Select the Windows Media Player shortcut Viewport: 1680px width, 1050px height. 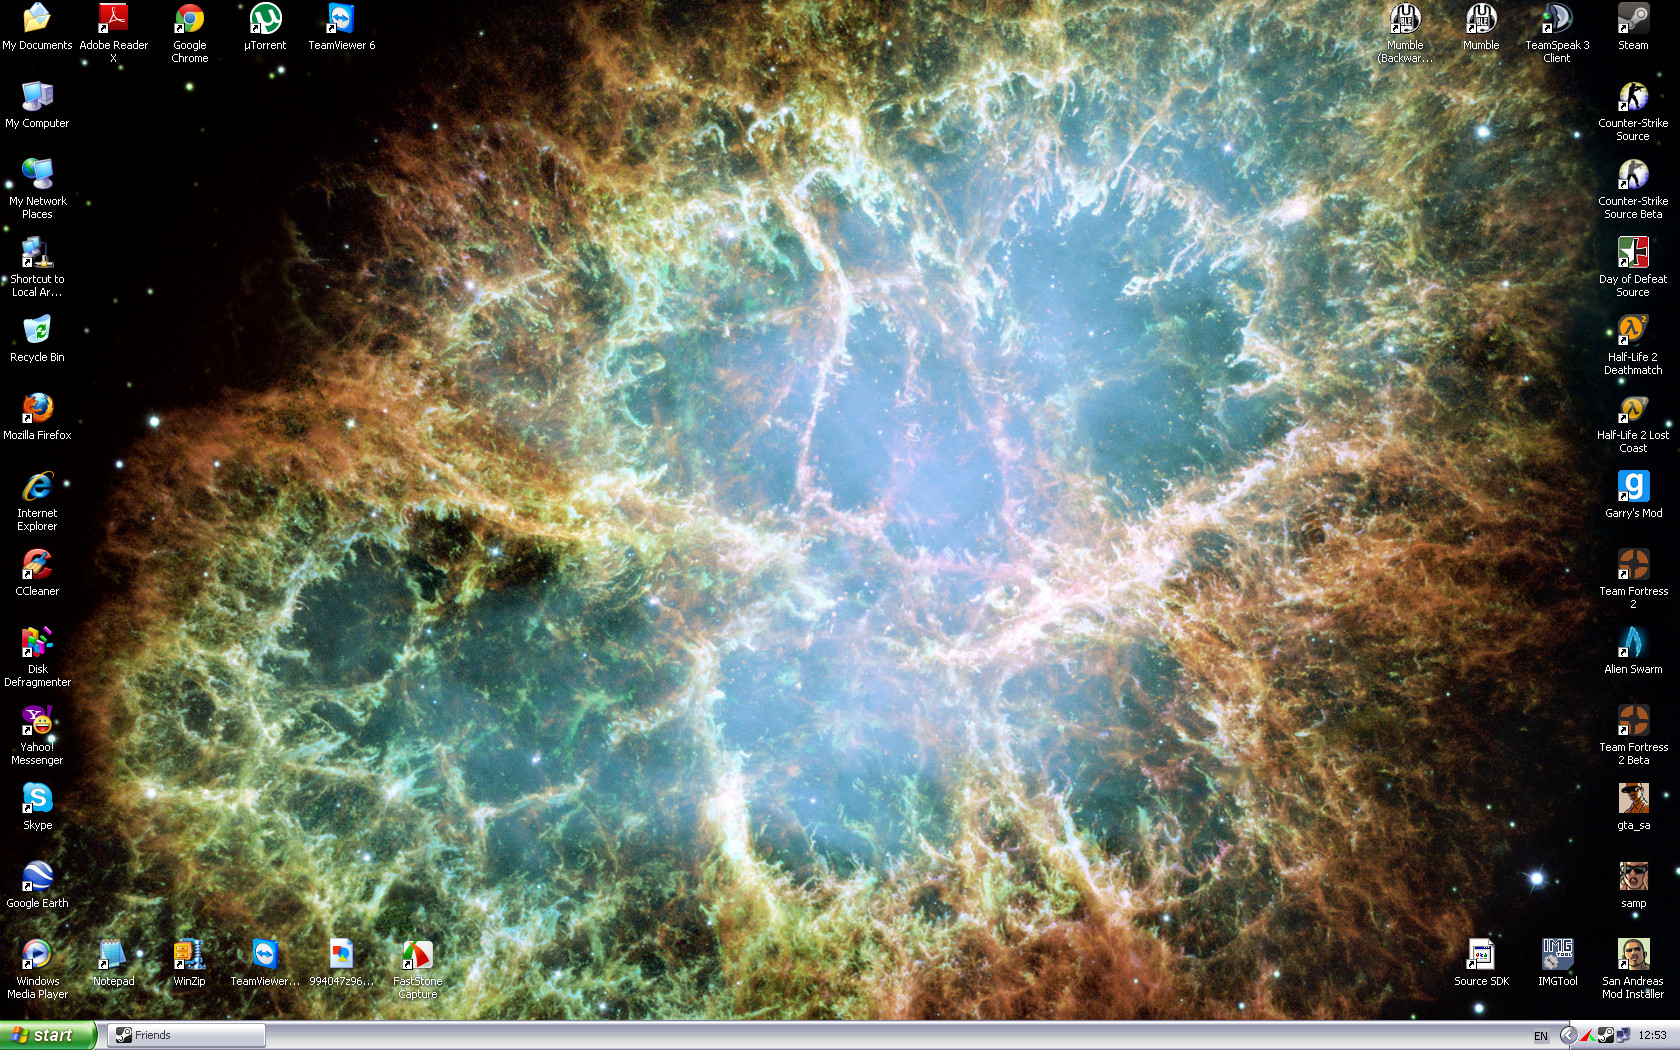click(x=37, y=969)
